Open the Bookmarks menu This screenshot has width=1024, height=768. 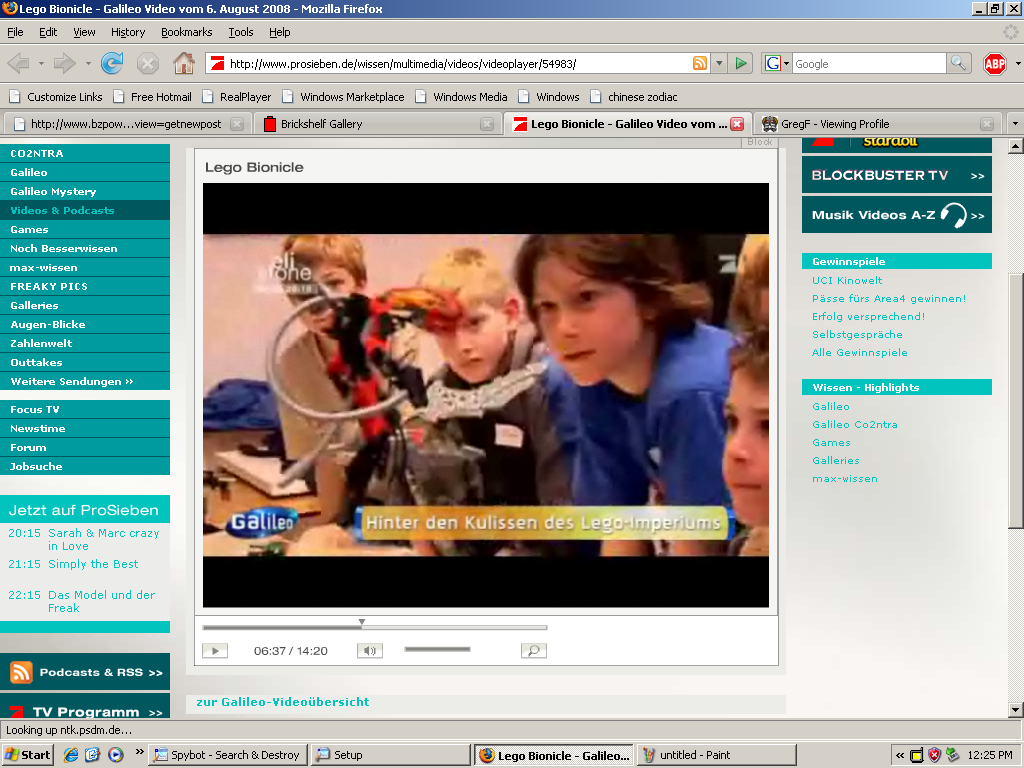(x=186, y=32)
